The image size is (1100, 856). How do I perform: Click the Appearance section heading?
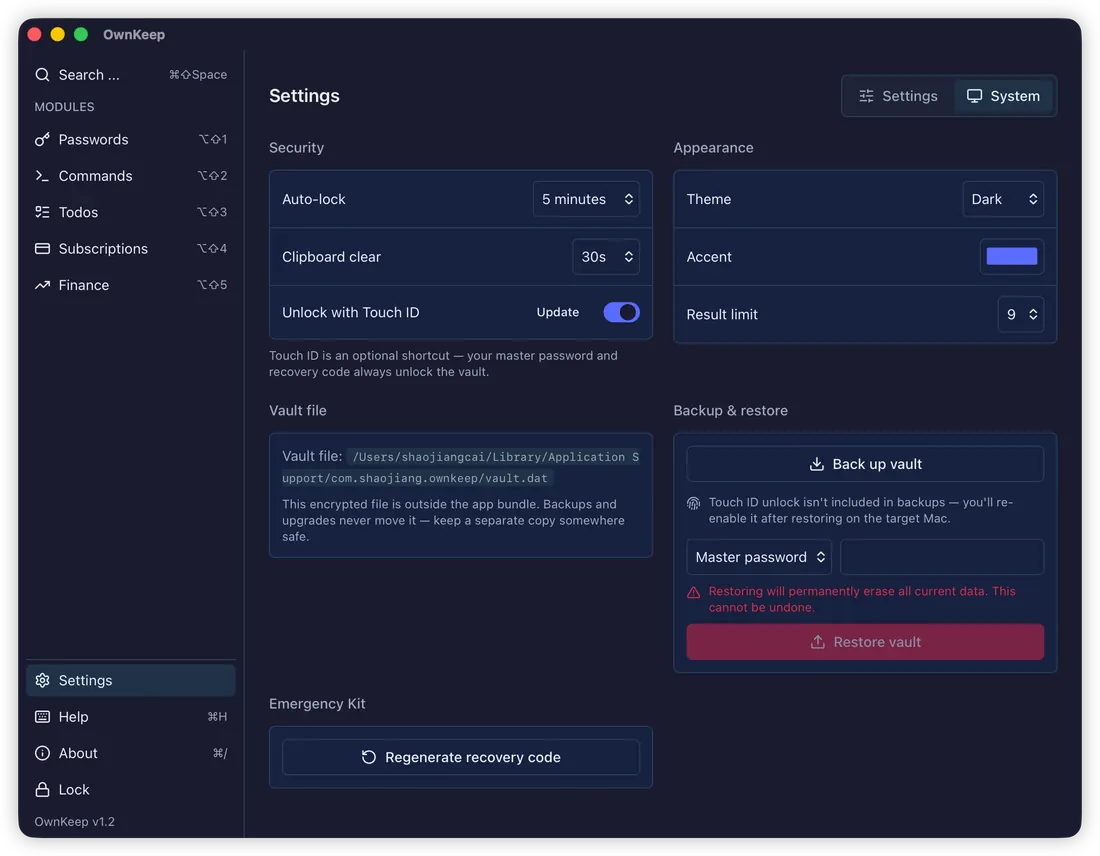click(x=713, y=148)
